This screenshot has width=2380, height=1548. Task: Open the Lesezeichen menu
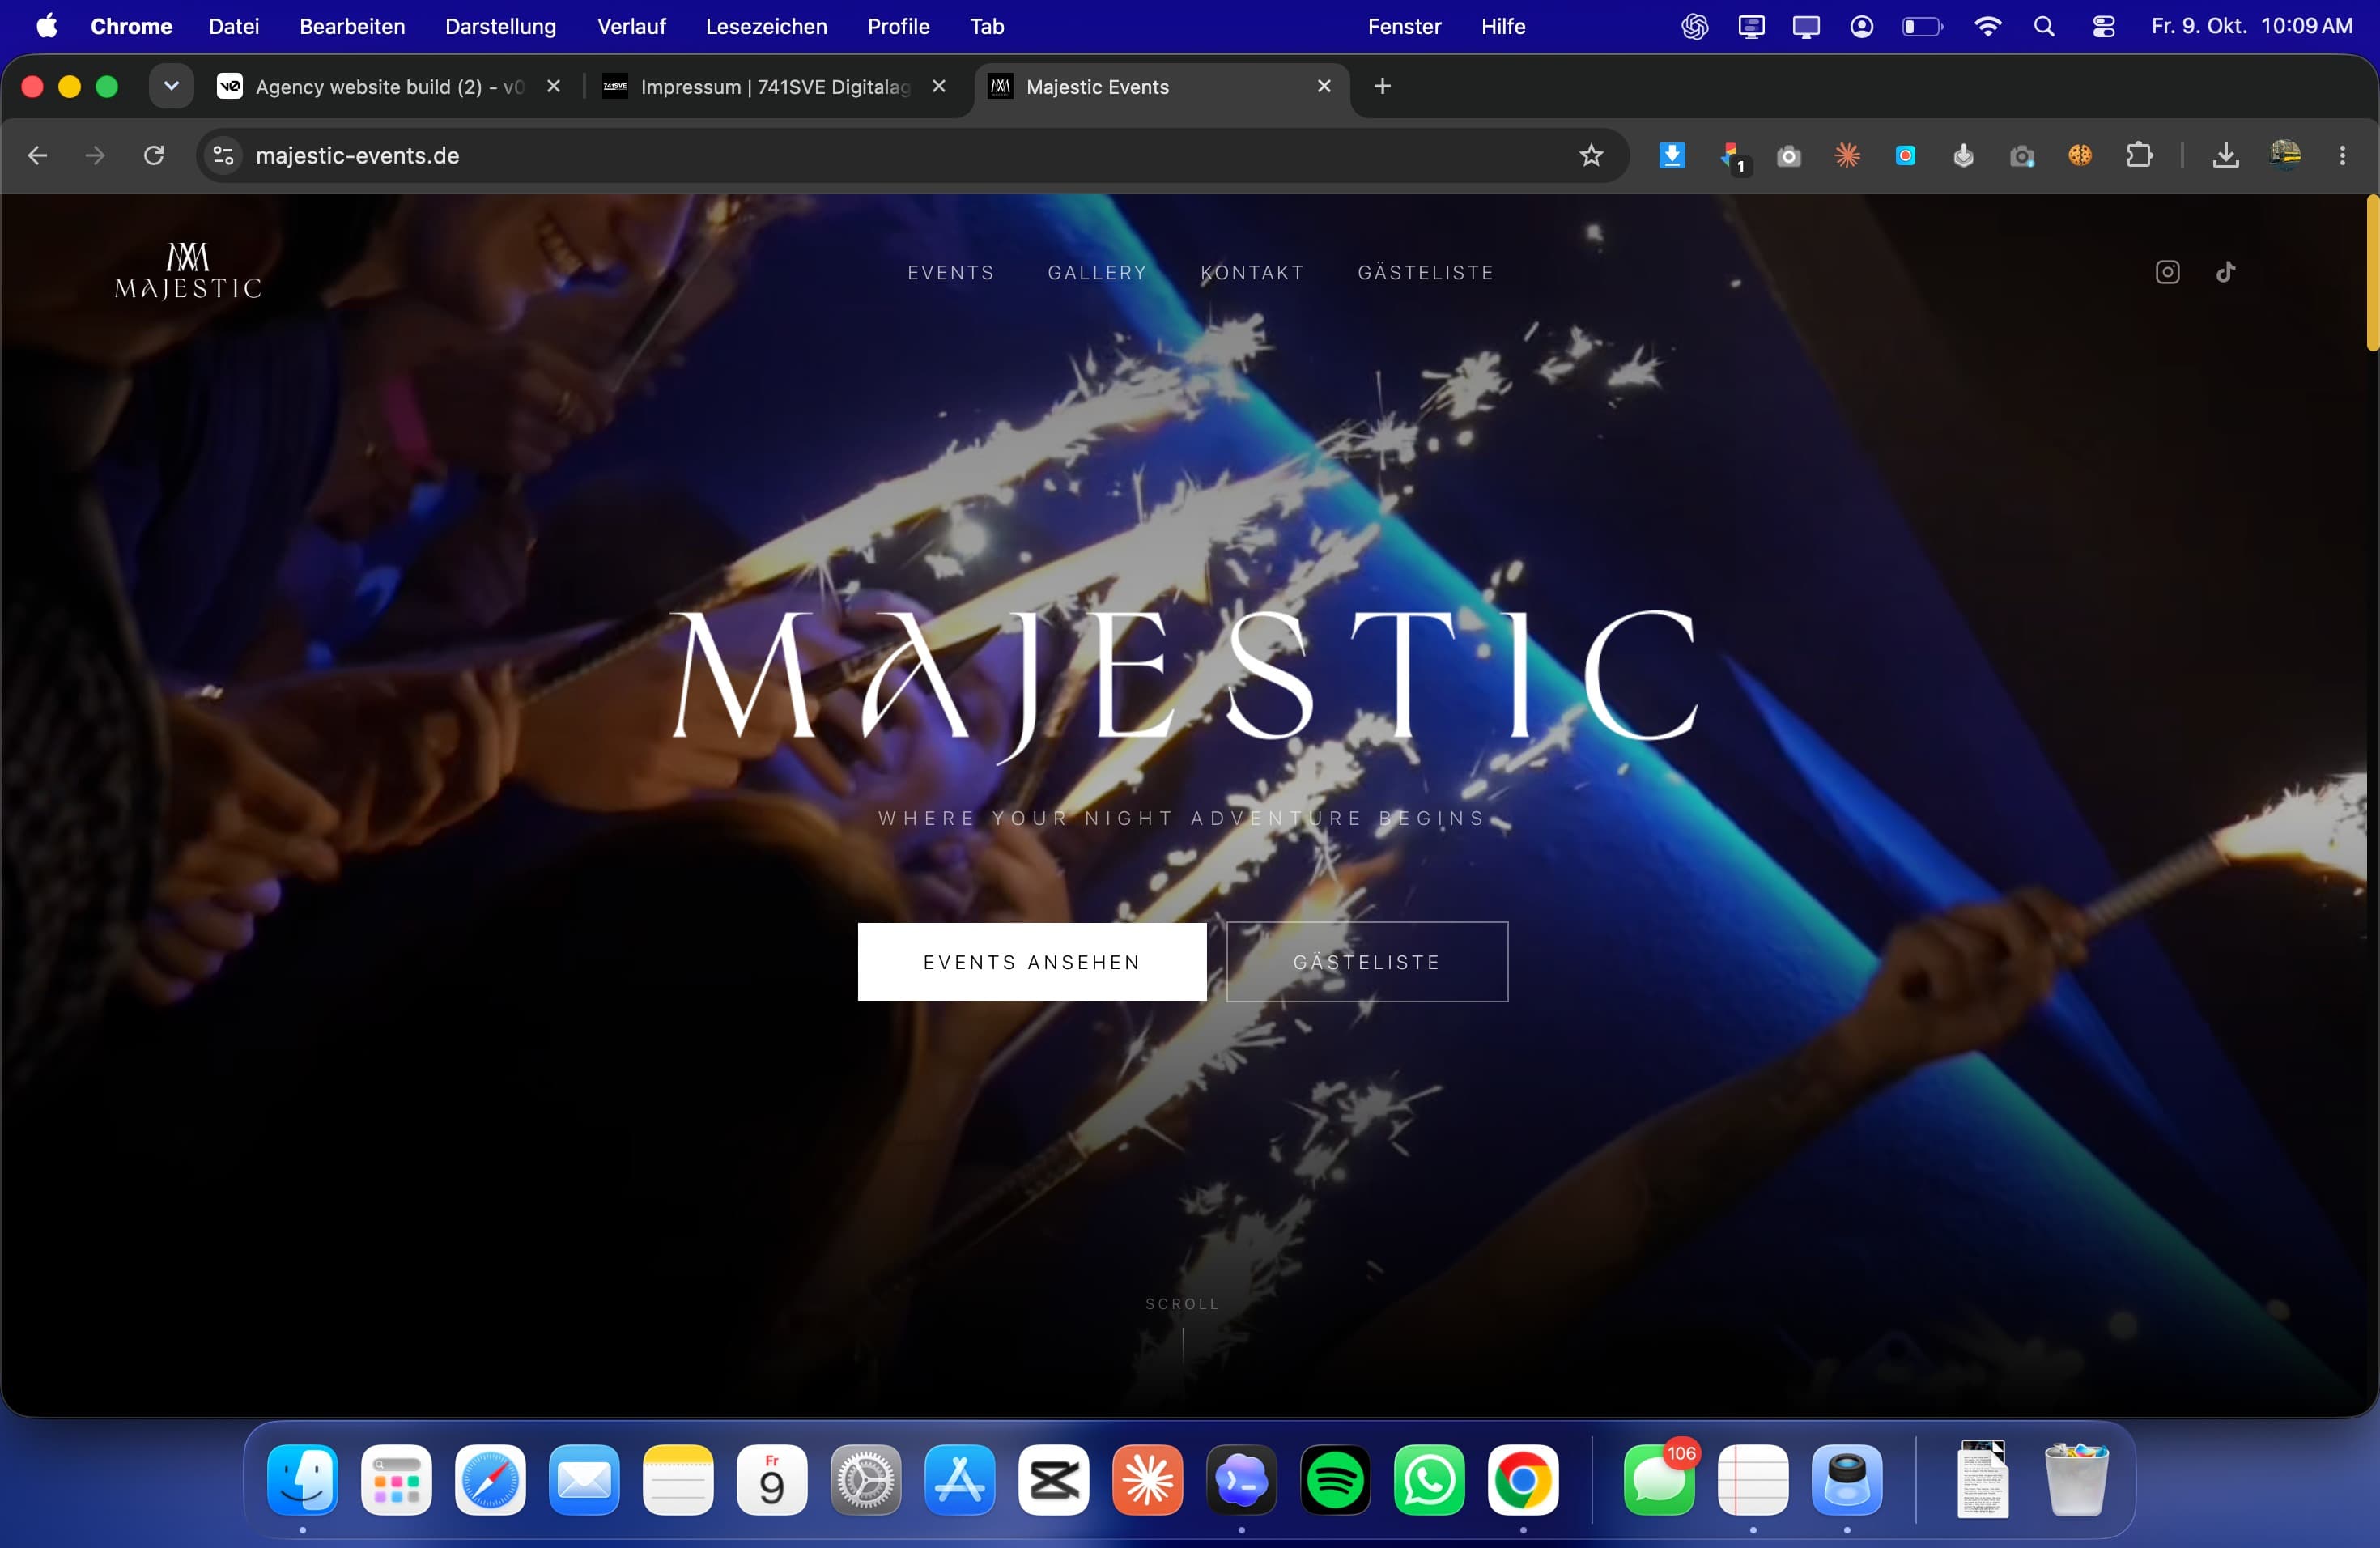tap(766, 26)
